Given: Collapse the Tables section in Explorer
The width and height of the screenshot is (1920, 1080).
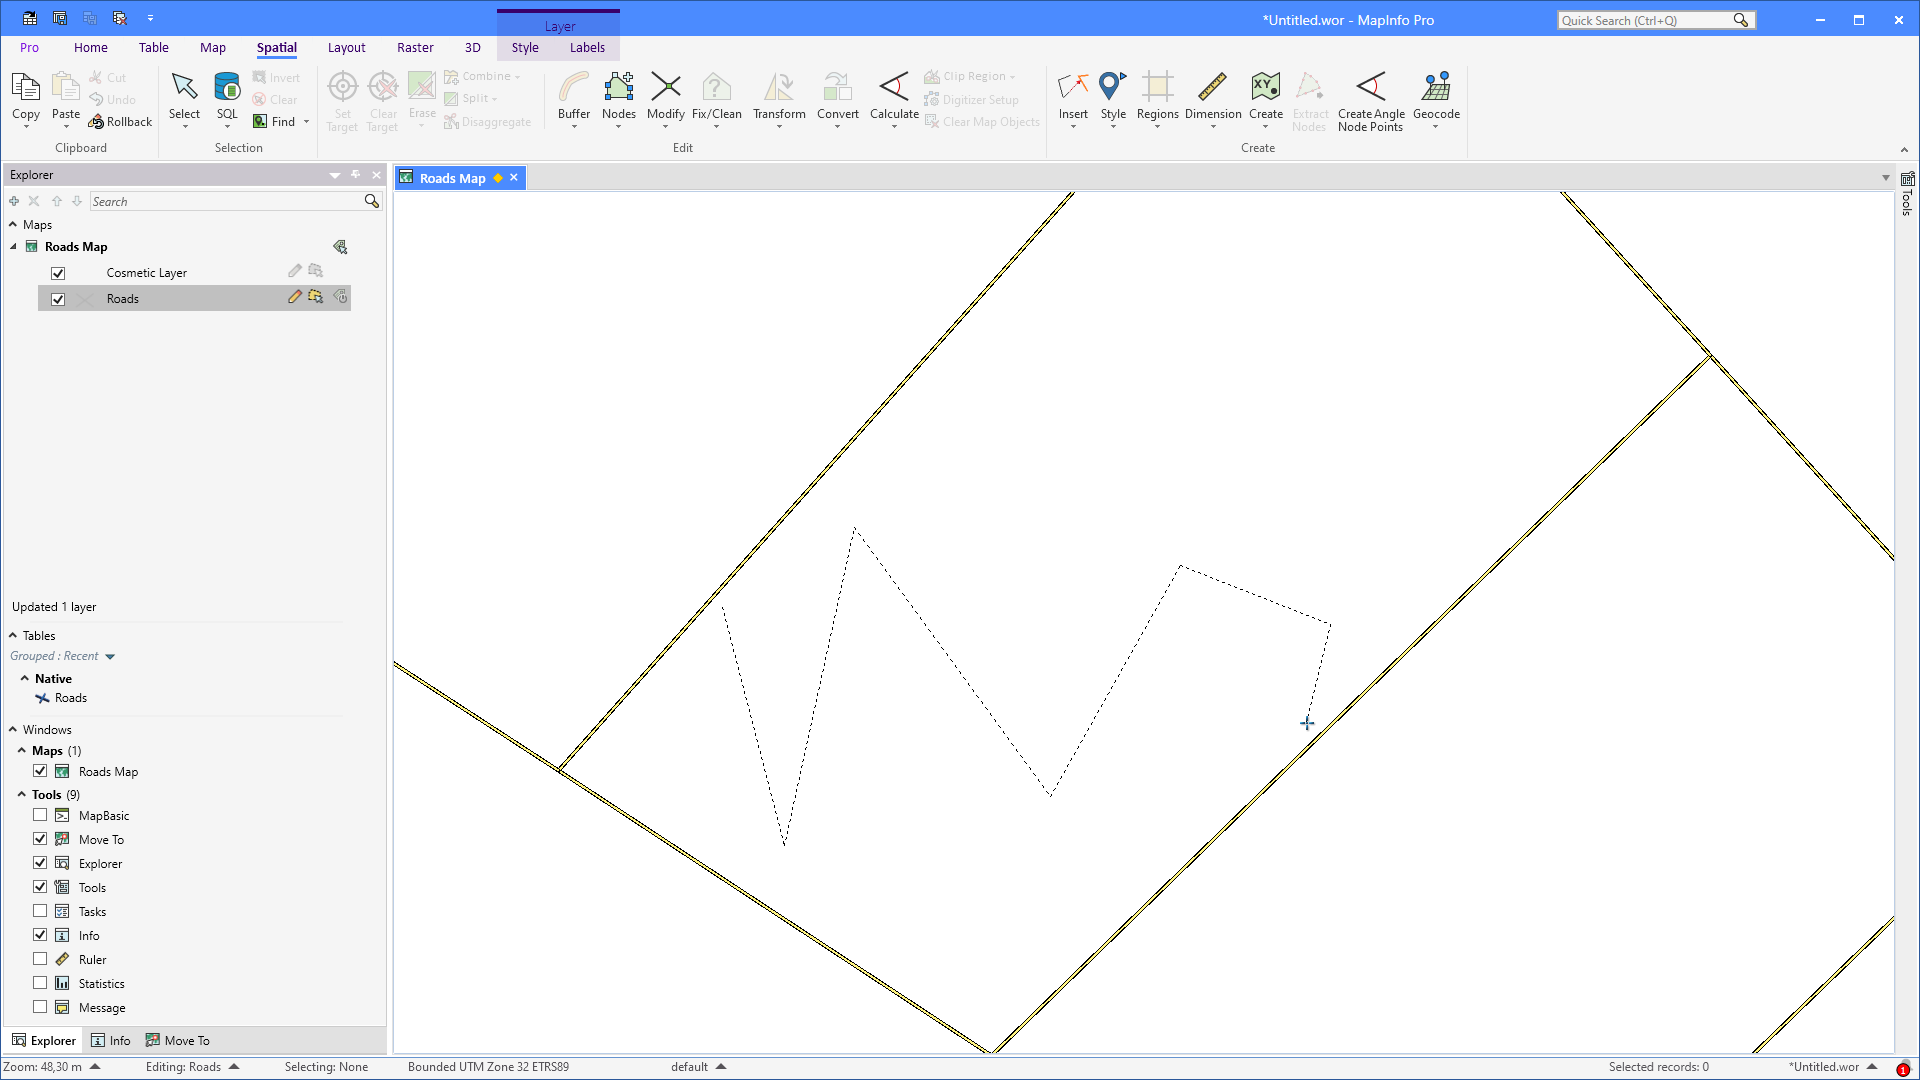Looking at the screenshot, I should [x=12, y=635].
